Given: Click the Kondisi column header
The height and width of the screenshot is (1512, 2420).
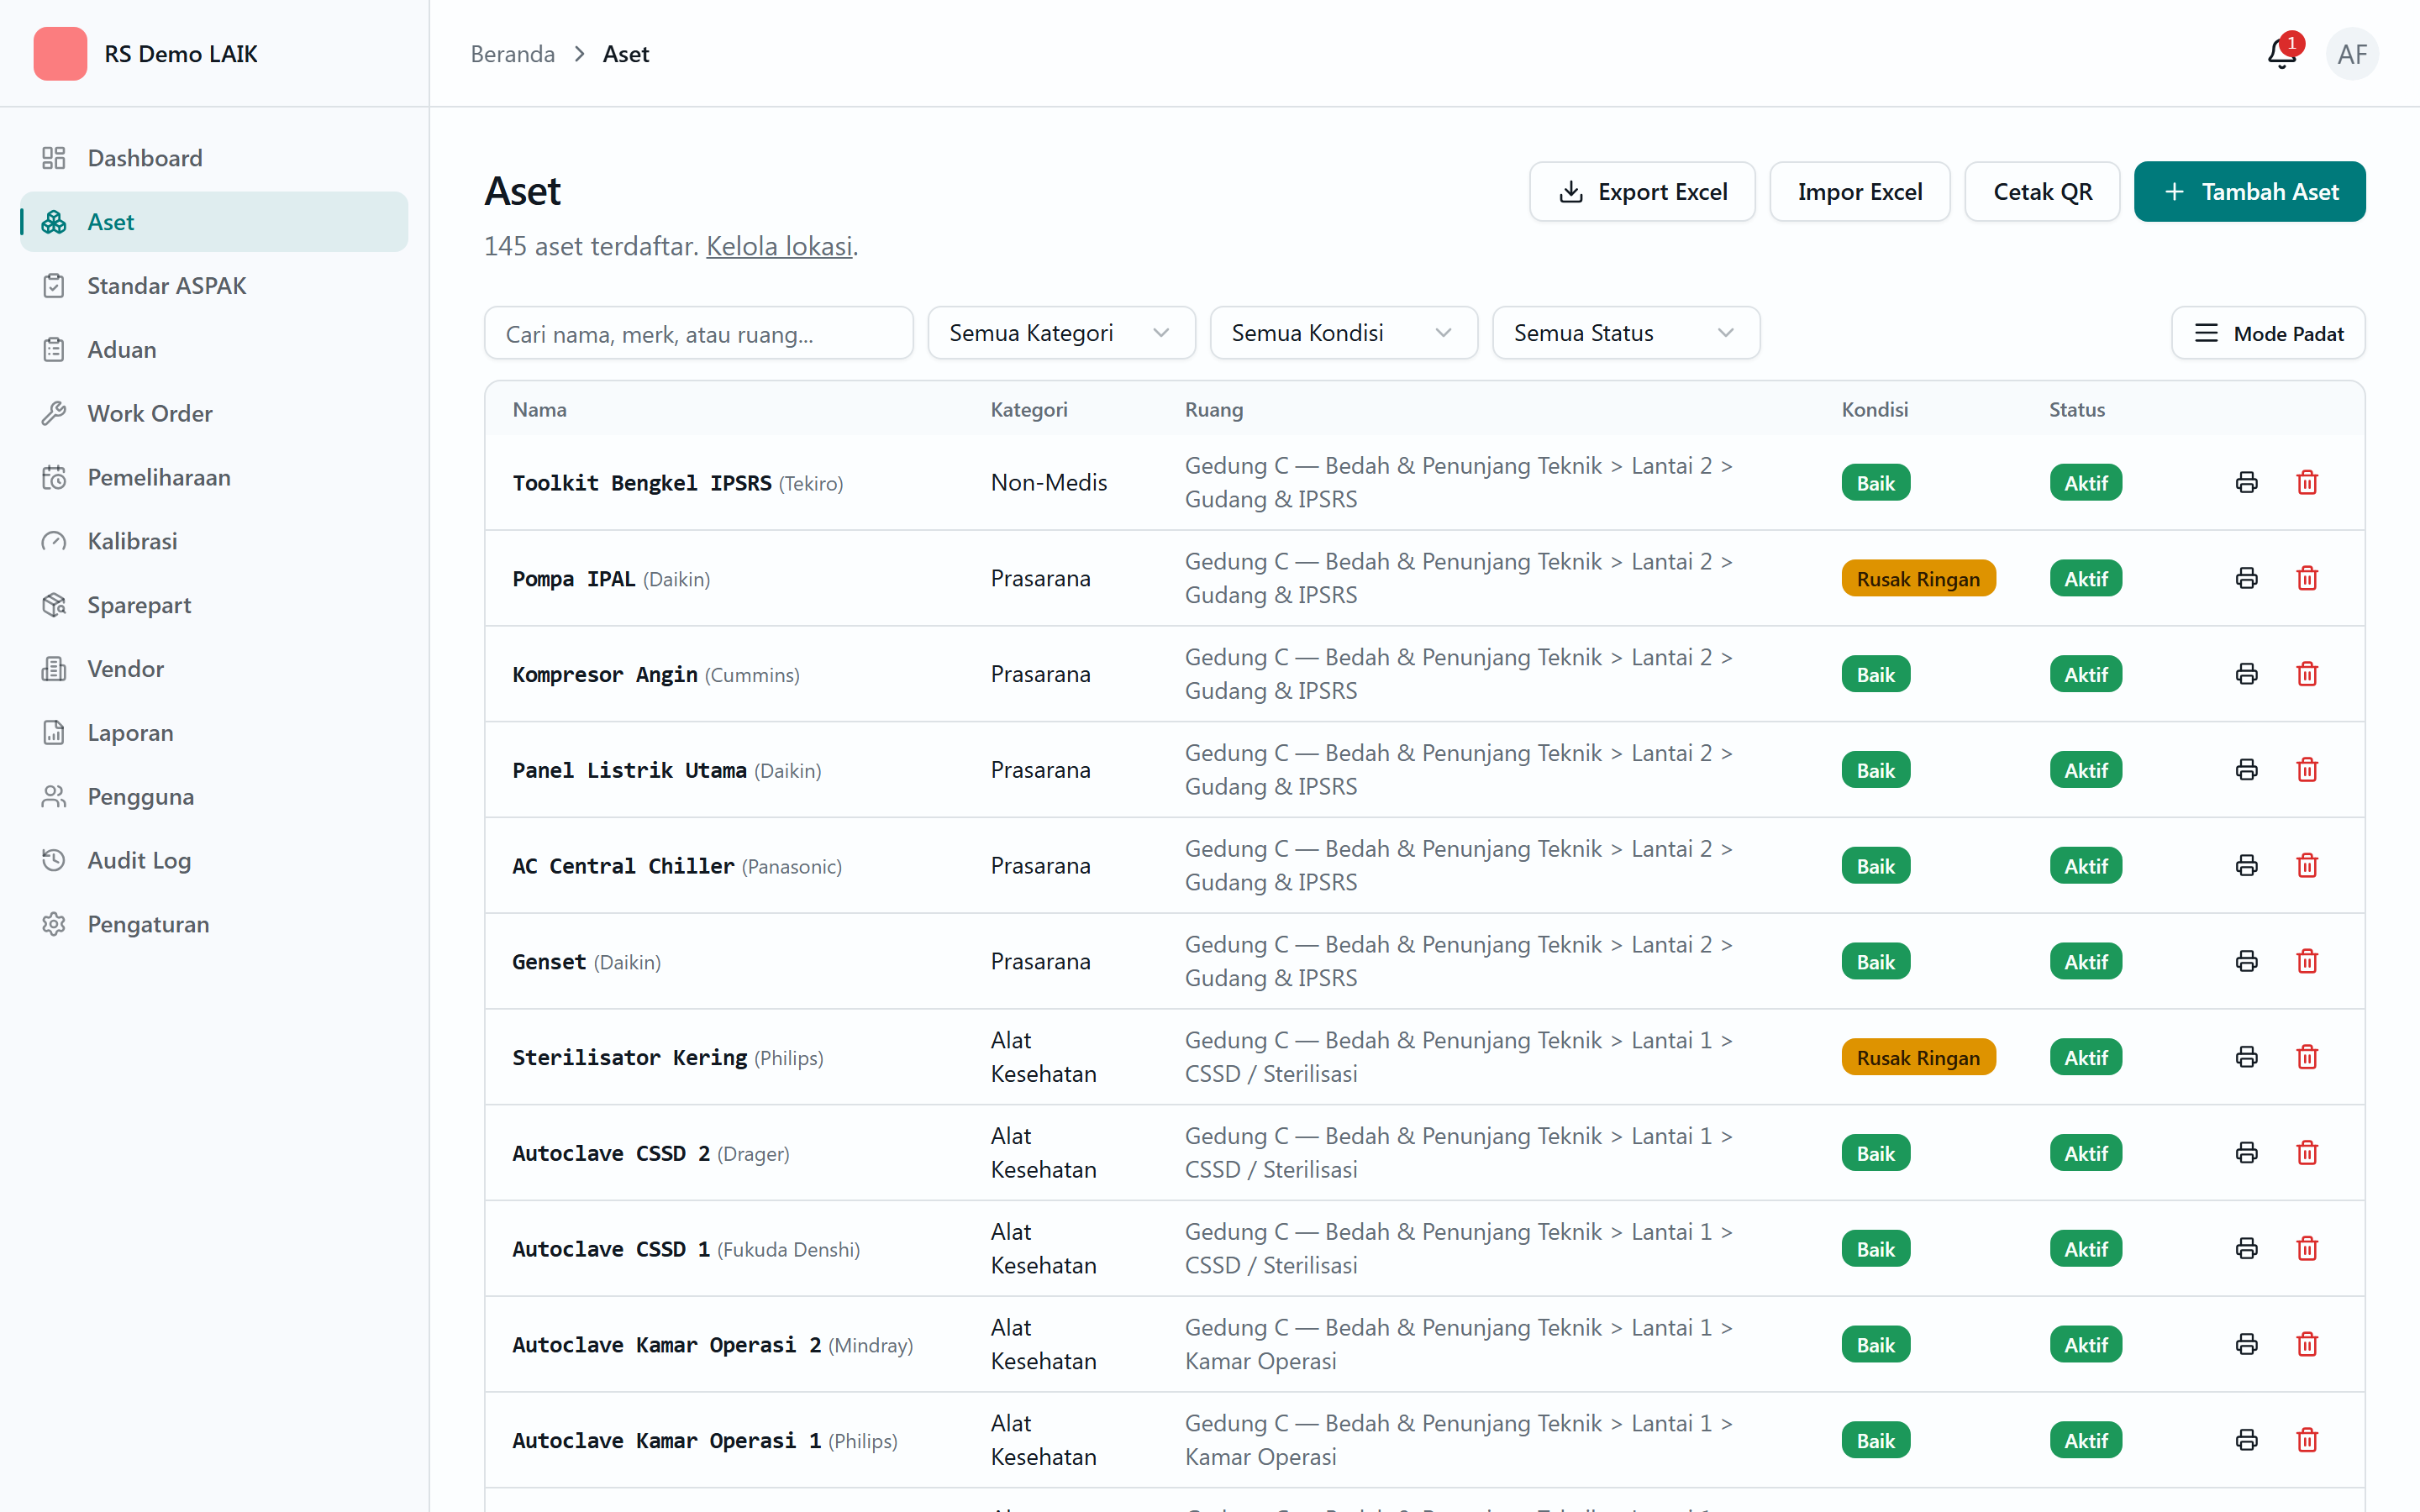Looking at the screenshot, I should point(1875,409).
